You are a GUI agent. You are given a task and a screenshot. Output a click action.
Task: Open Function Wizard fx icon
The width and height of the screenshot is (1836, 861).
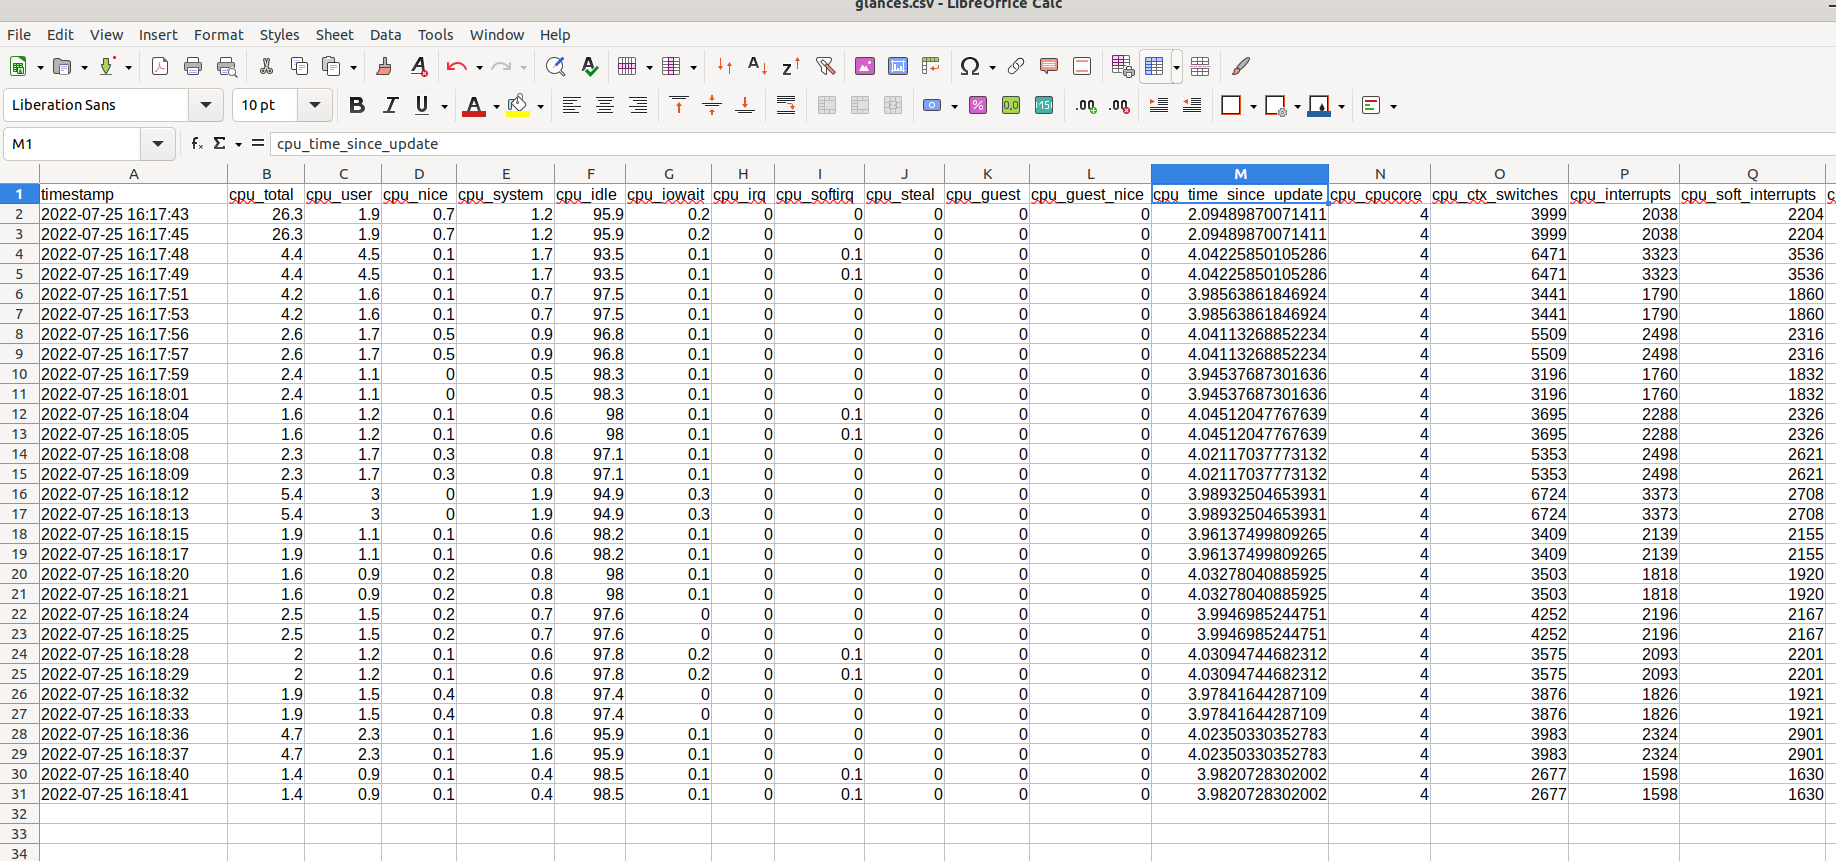(197, 144)
